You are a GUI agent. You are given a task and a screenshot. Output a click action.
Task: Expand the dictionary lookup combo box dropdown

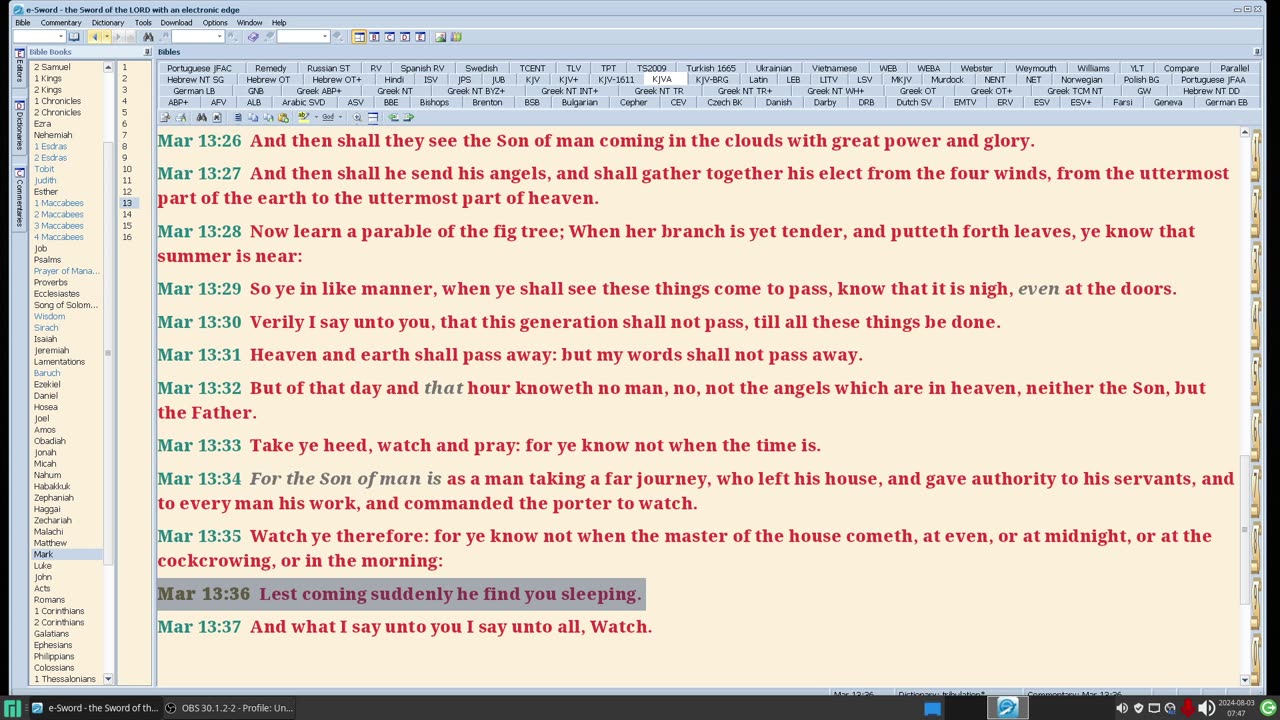pos(325,37)
